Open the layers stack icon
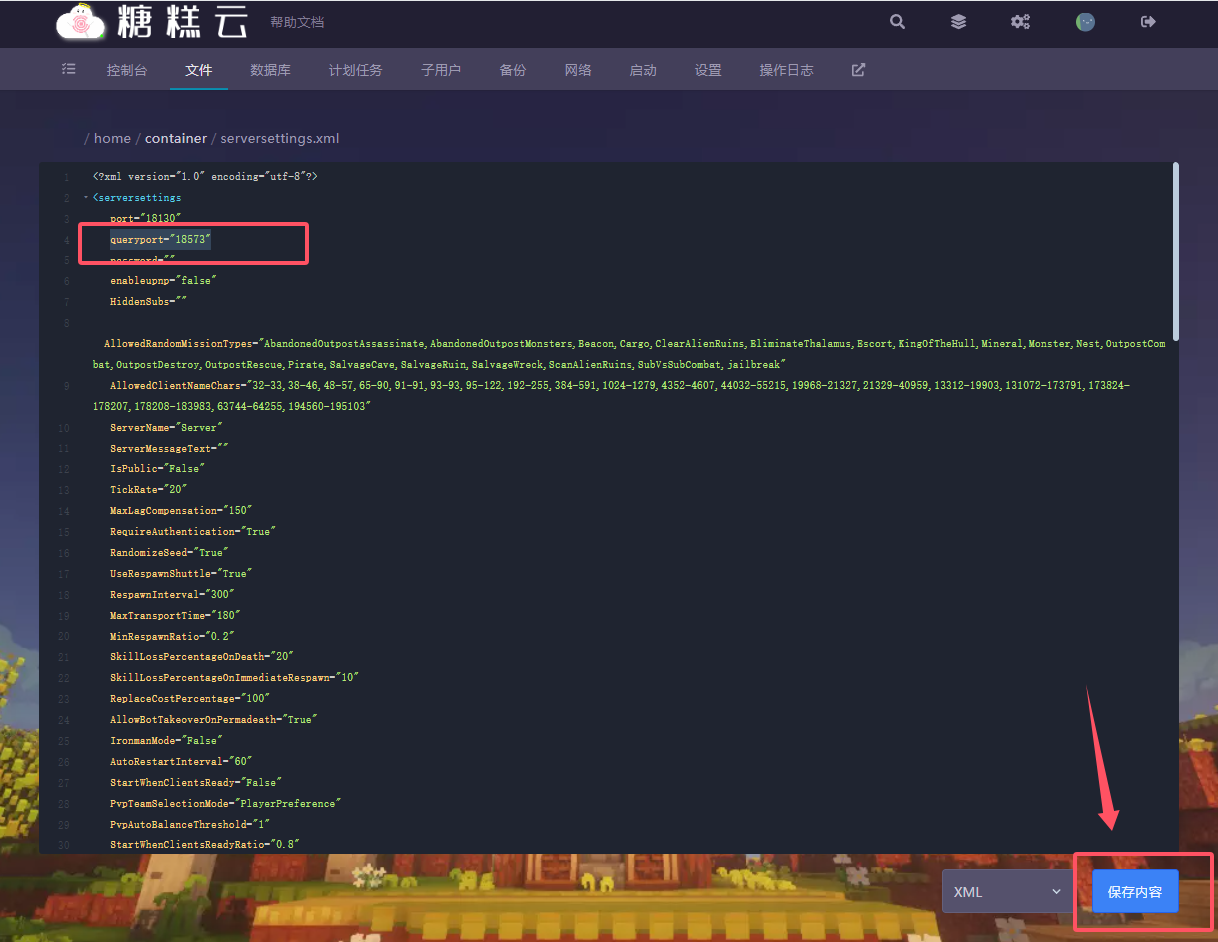 [x=958, y=22]
